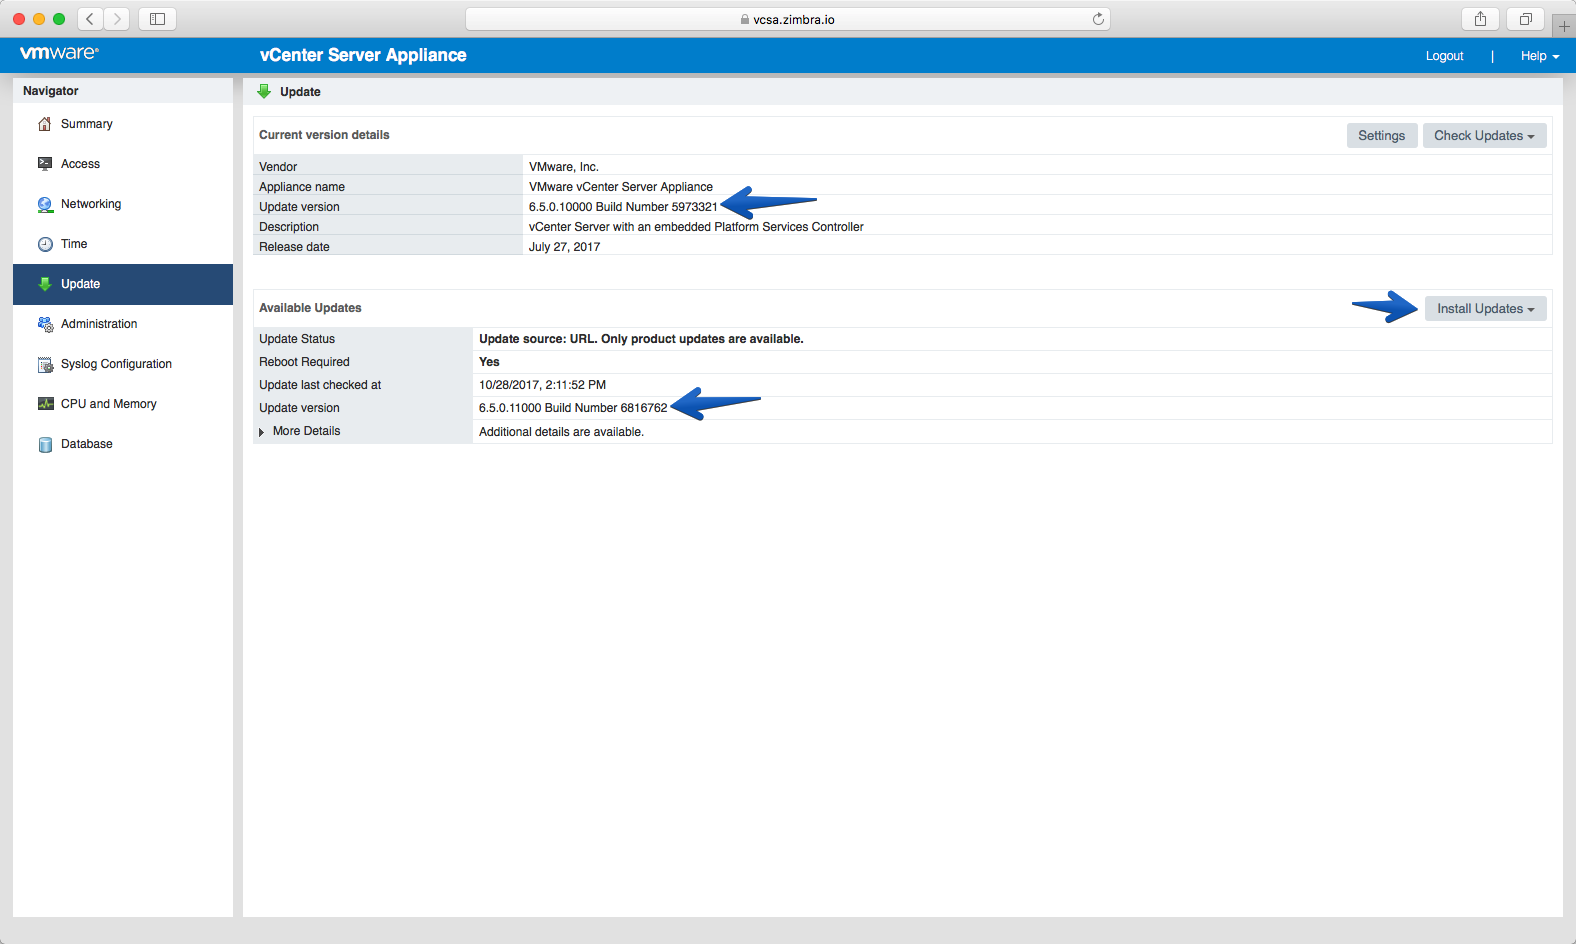
Task: Click the Current version details heading
Action: (324, 135)
